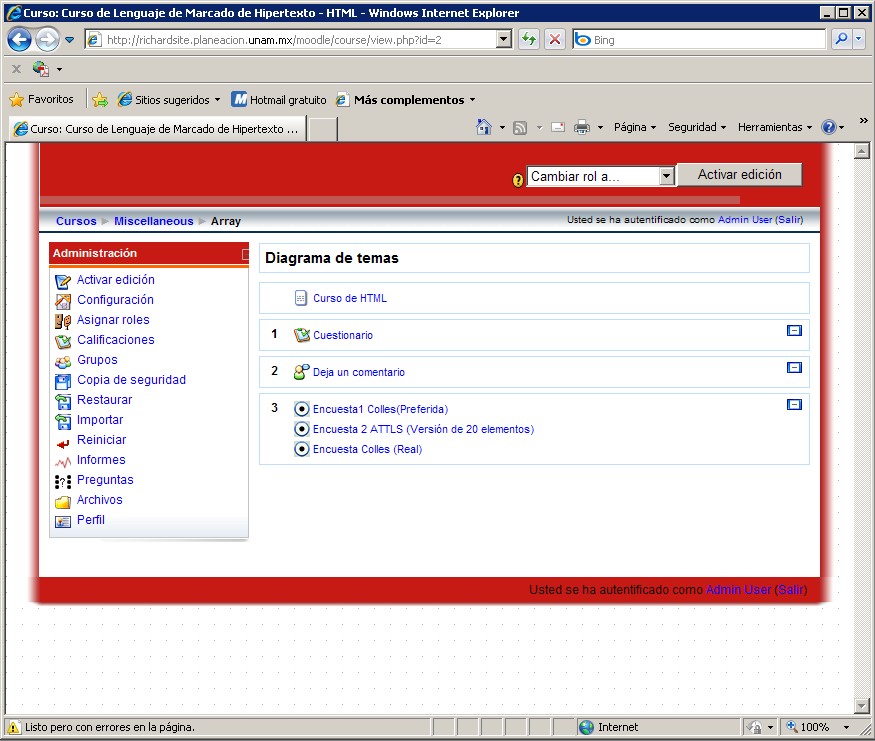Click the Cuestionario quiz icon
Viewport: 875px width, 741px height.
(302, 336)
